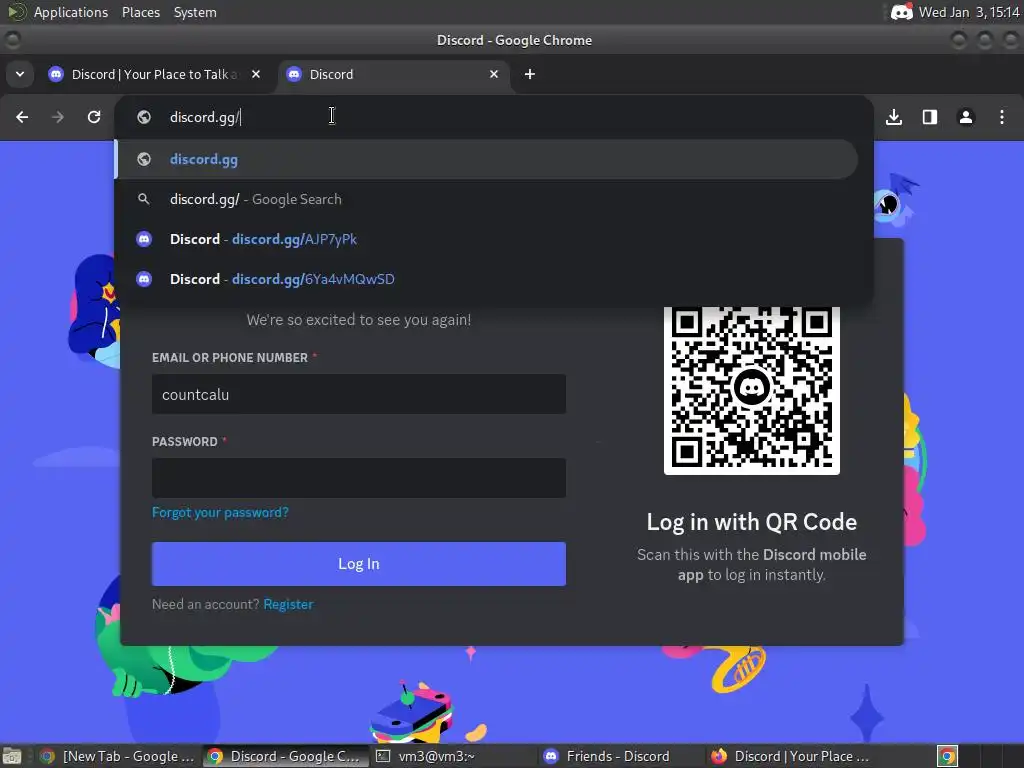The image size is (1024, 768).
Task: Choose the discord.gg autocomplete suggestion
Action: pyautogui.click(x=487, y=159)
